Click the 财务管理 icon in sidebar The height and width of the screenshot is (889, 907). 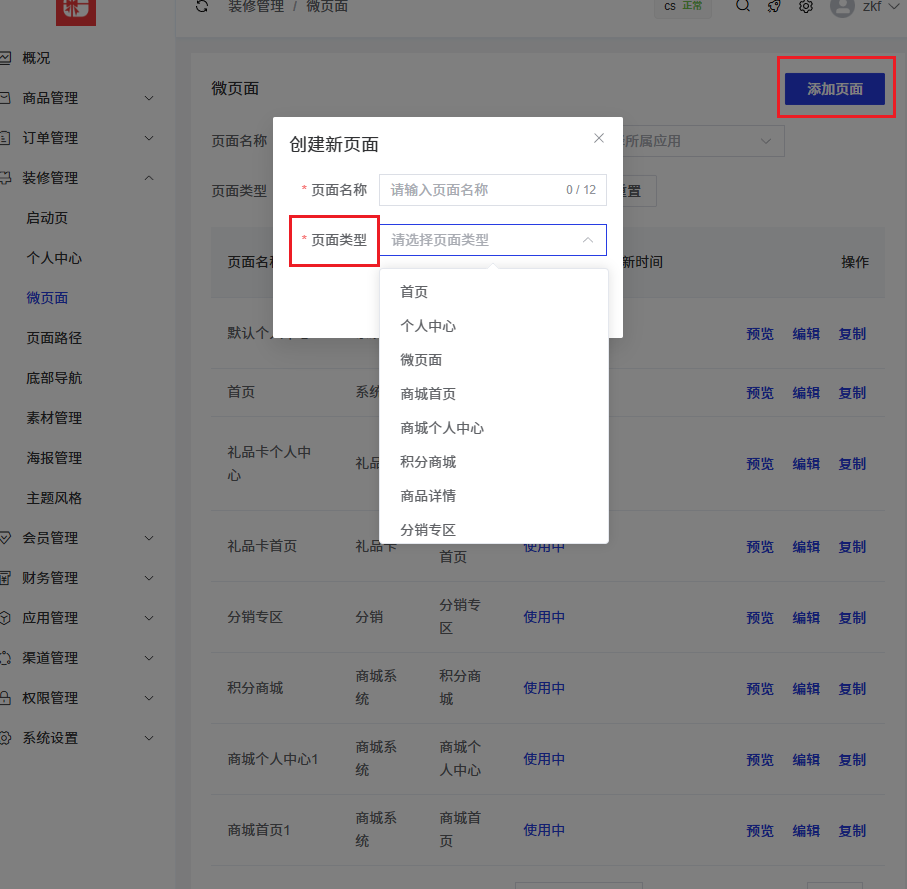[6, 578]
